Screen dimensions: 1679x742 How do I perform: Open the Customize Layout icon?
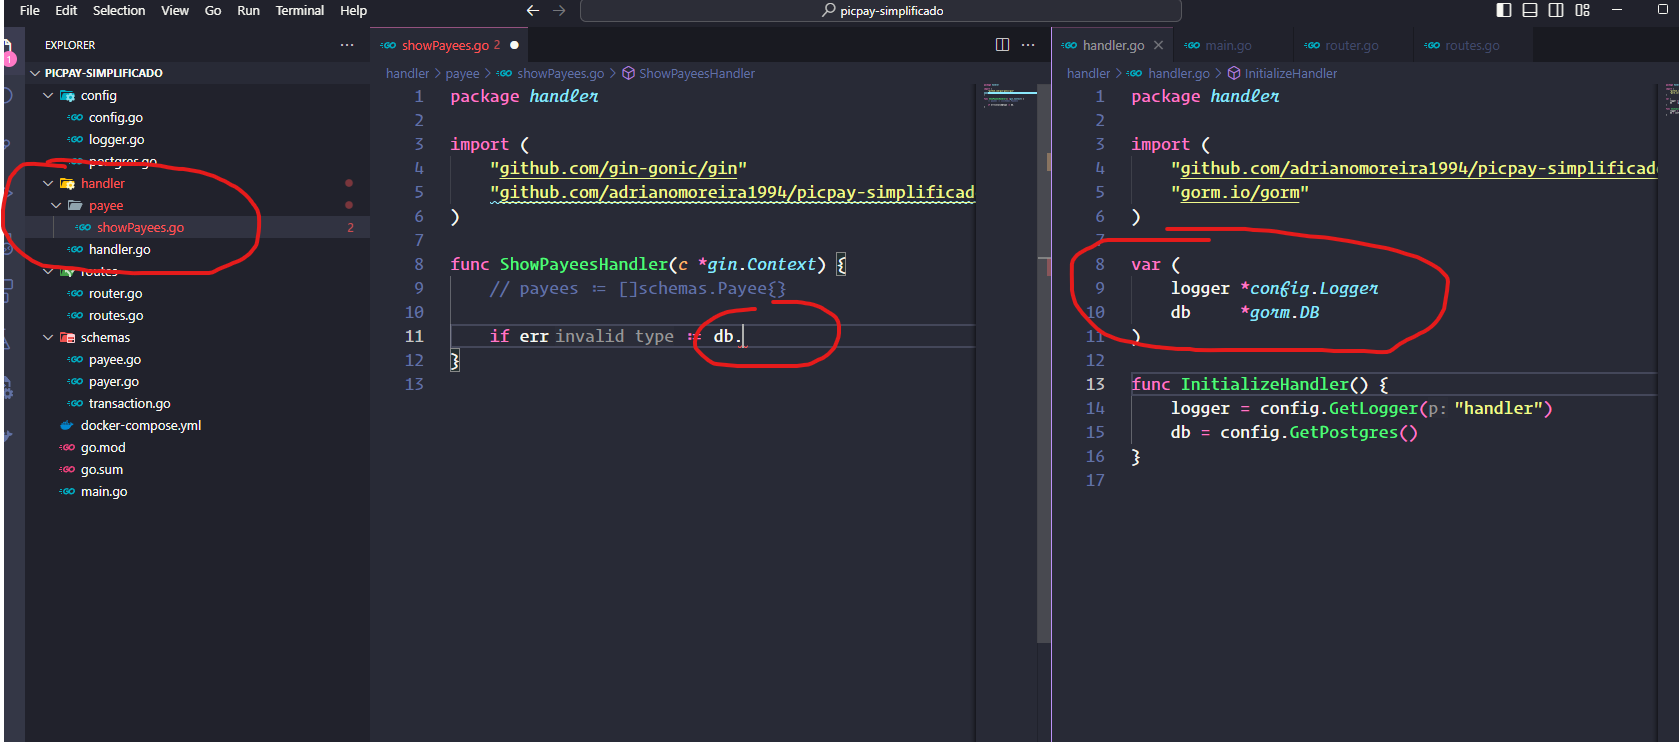pyautogui.click(x=1582, y=10)
